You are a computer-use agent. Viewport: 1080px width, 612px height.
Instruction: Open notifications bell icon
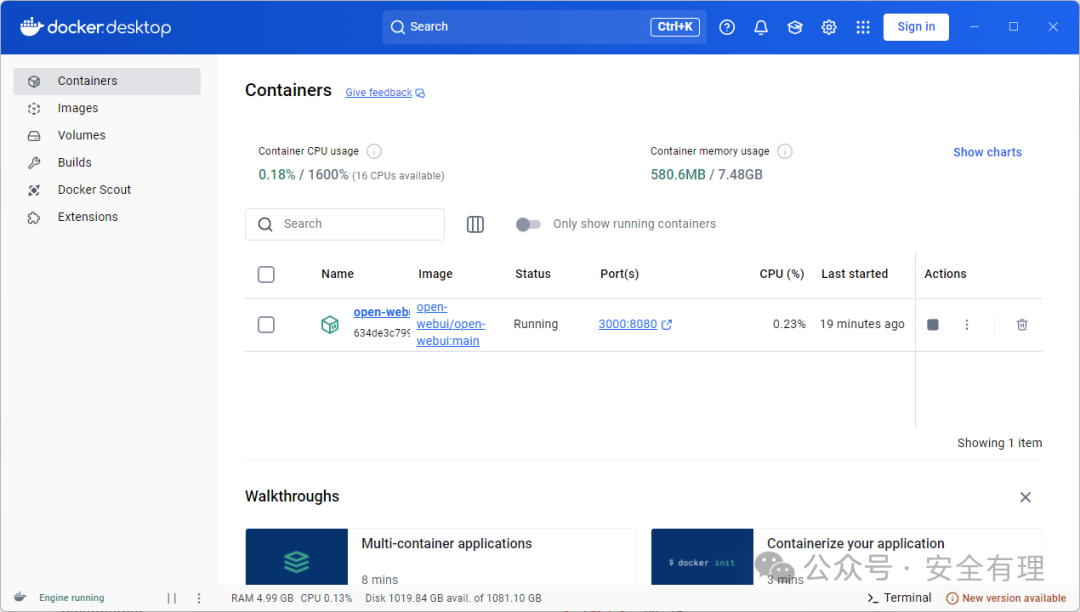point(760,27)
